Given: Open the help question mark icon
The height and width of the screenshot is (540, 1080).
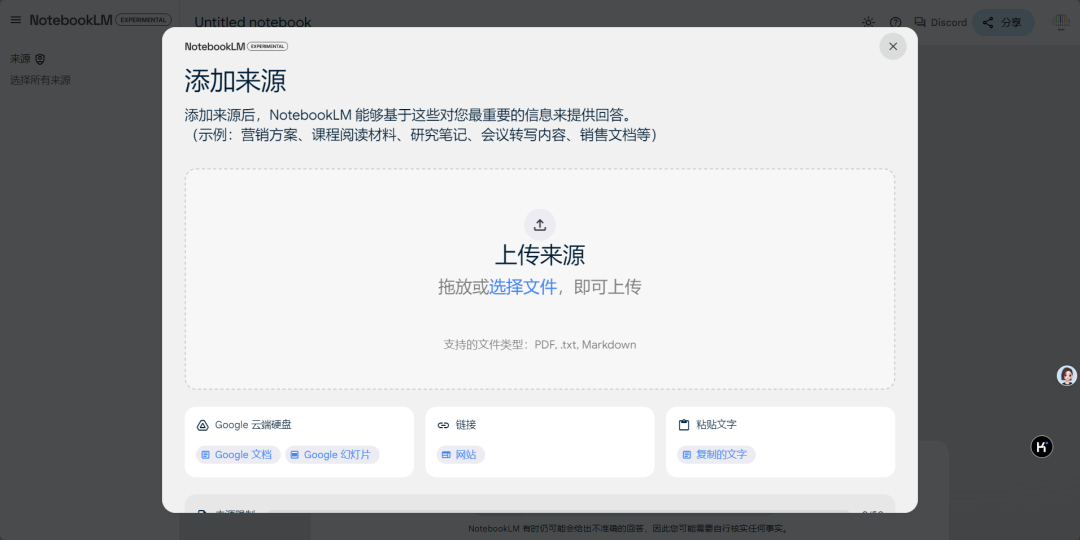Looking at the screenshot, I should pyautogui.click(x=895, y=22).
